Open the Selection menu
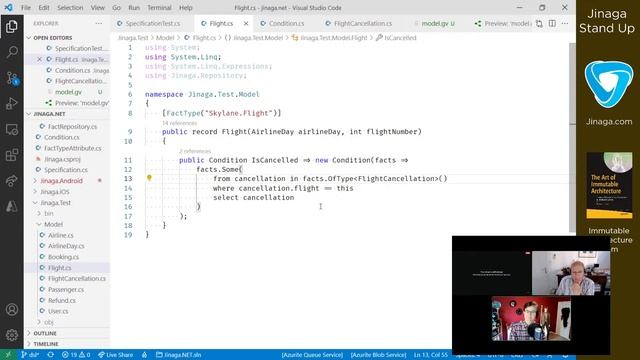Screen dimensions: 640x360 pyautogui.click(x=70, y=8)
